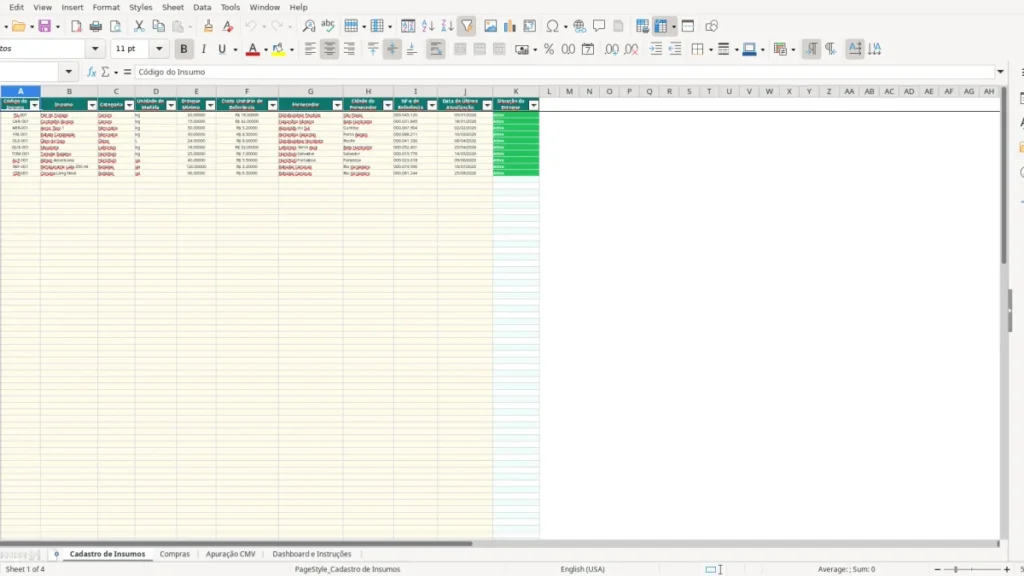Expand the Name Box dropdown arrow
The height and width of the screenshot is (576, 1024).
click(x=69, y=72)
